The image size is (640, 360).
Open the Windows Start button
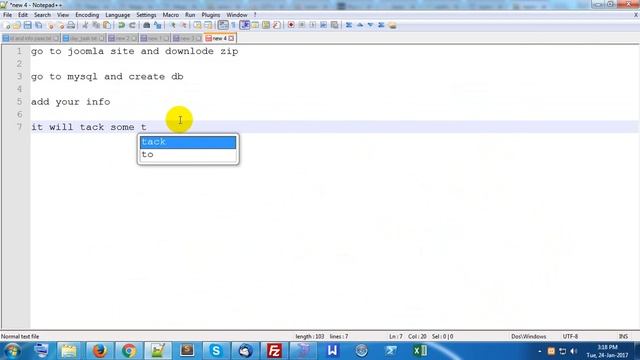(x=12, y=351)
